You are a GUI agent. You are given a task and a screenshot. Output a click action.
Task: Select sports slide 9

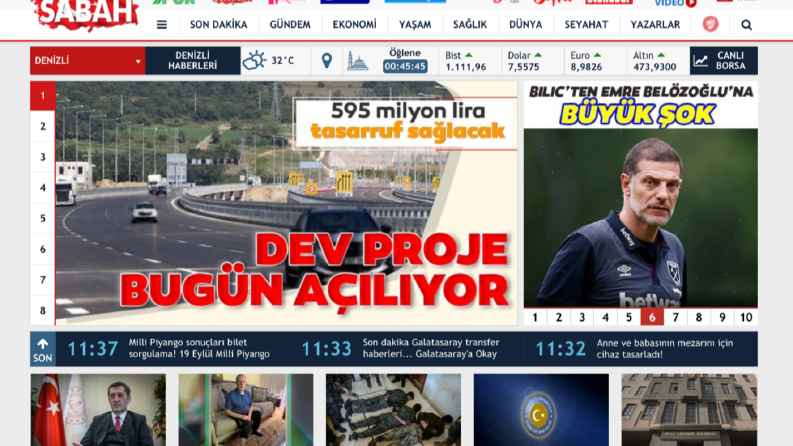coord(722,317)
